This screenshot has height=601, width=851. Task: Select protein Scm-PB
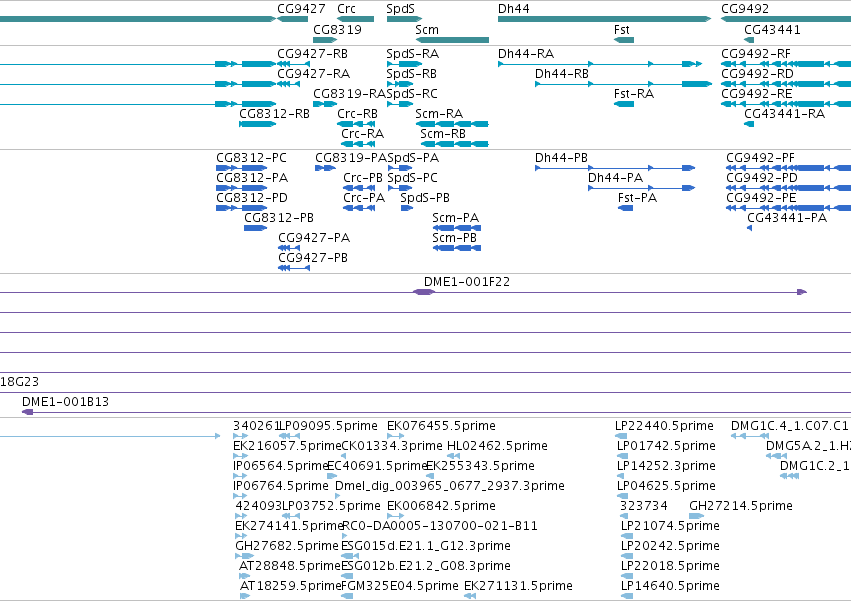coord(456,248)
